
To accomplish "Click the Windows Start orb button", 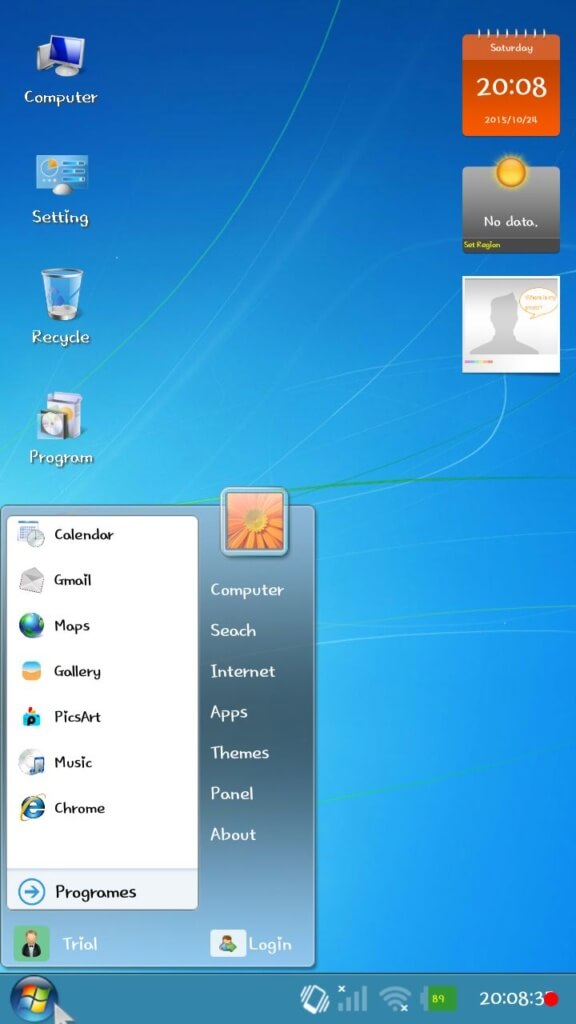I will click(35, 999).
